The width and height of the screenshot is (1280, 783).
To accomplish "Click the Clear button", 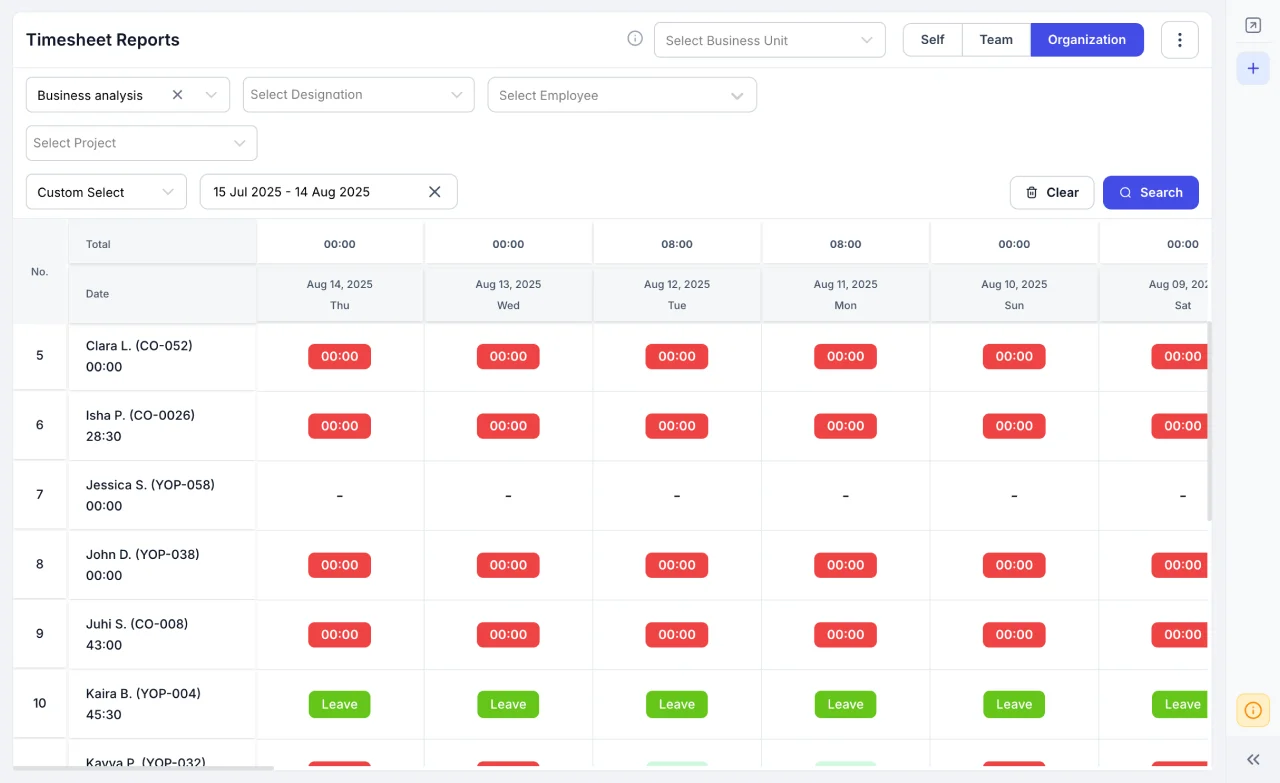I will pyautogui.click(x=1052, y=192).
